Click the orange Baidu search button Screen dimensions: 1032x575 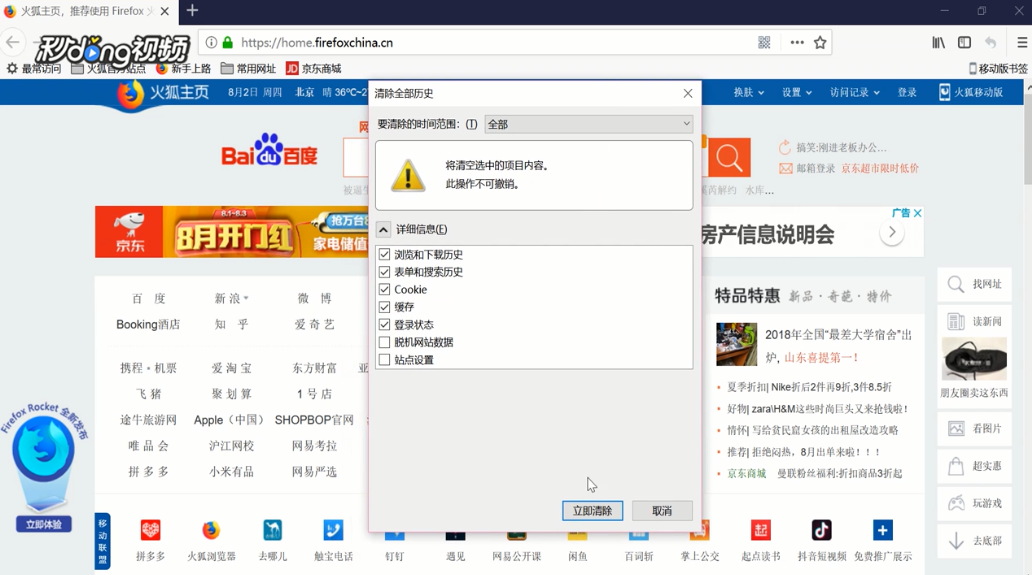pos(729,158)
